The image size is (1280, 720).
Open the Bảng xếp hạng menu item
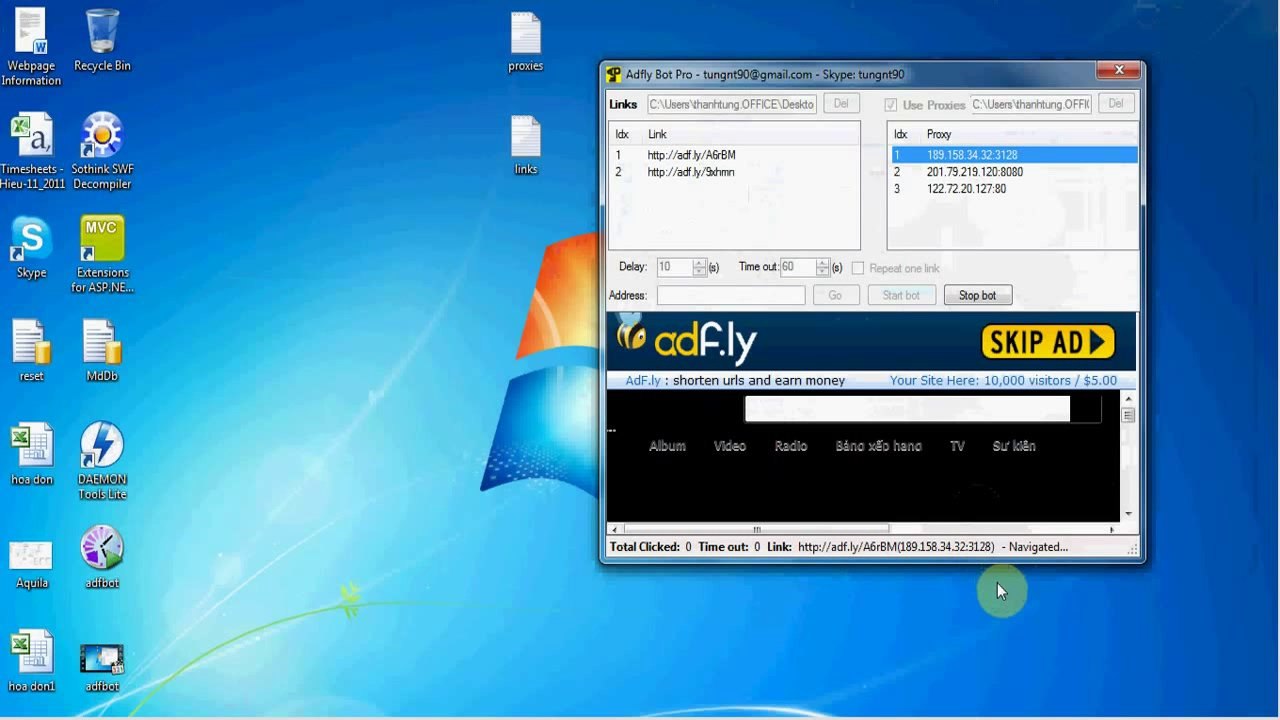tap(879, 446)
